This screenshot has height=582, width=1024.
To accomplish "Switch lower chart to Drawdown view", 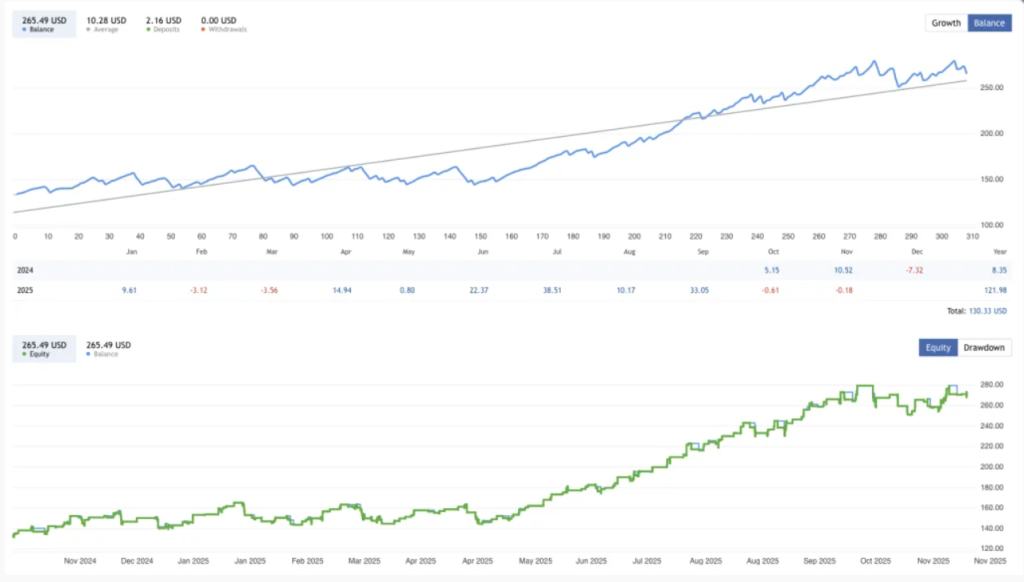I will pyautogui.click(x=984, y=348).
